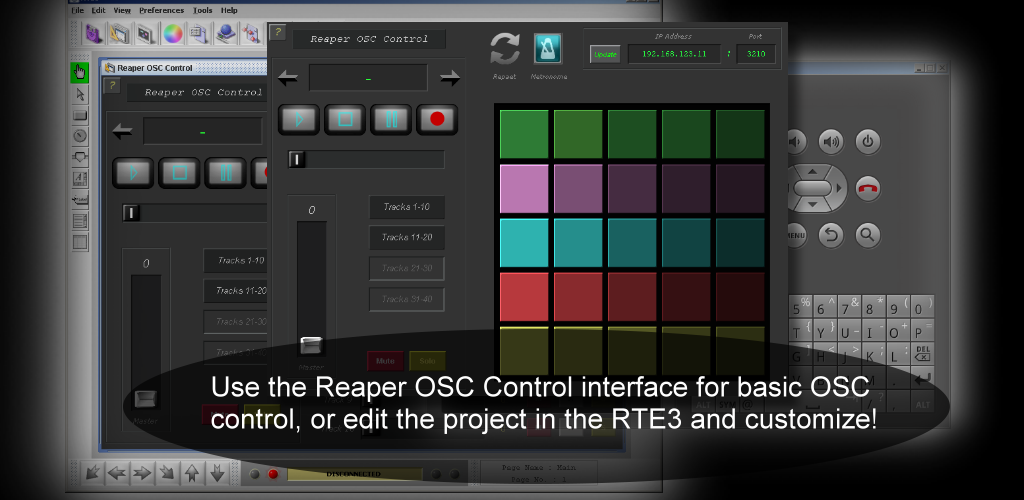The width and height of the screenshot is (1024, 500).
Task: Tap the red end-call button on the emulator
Action: click(868, 189)
